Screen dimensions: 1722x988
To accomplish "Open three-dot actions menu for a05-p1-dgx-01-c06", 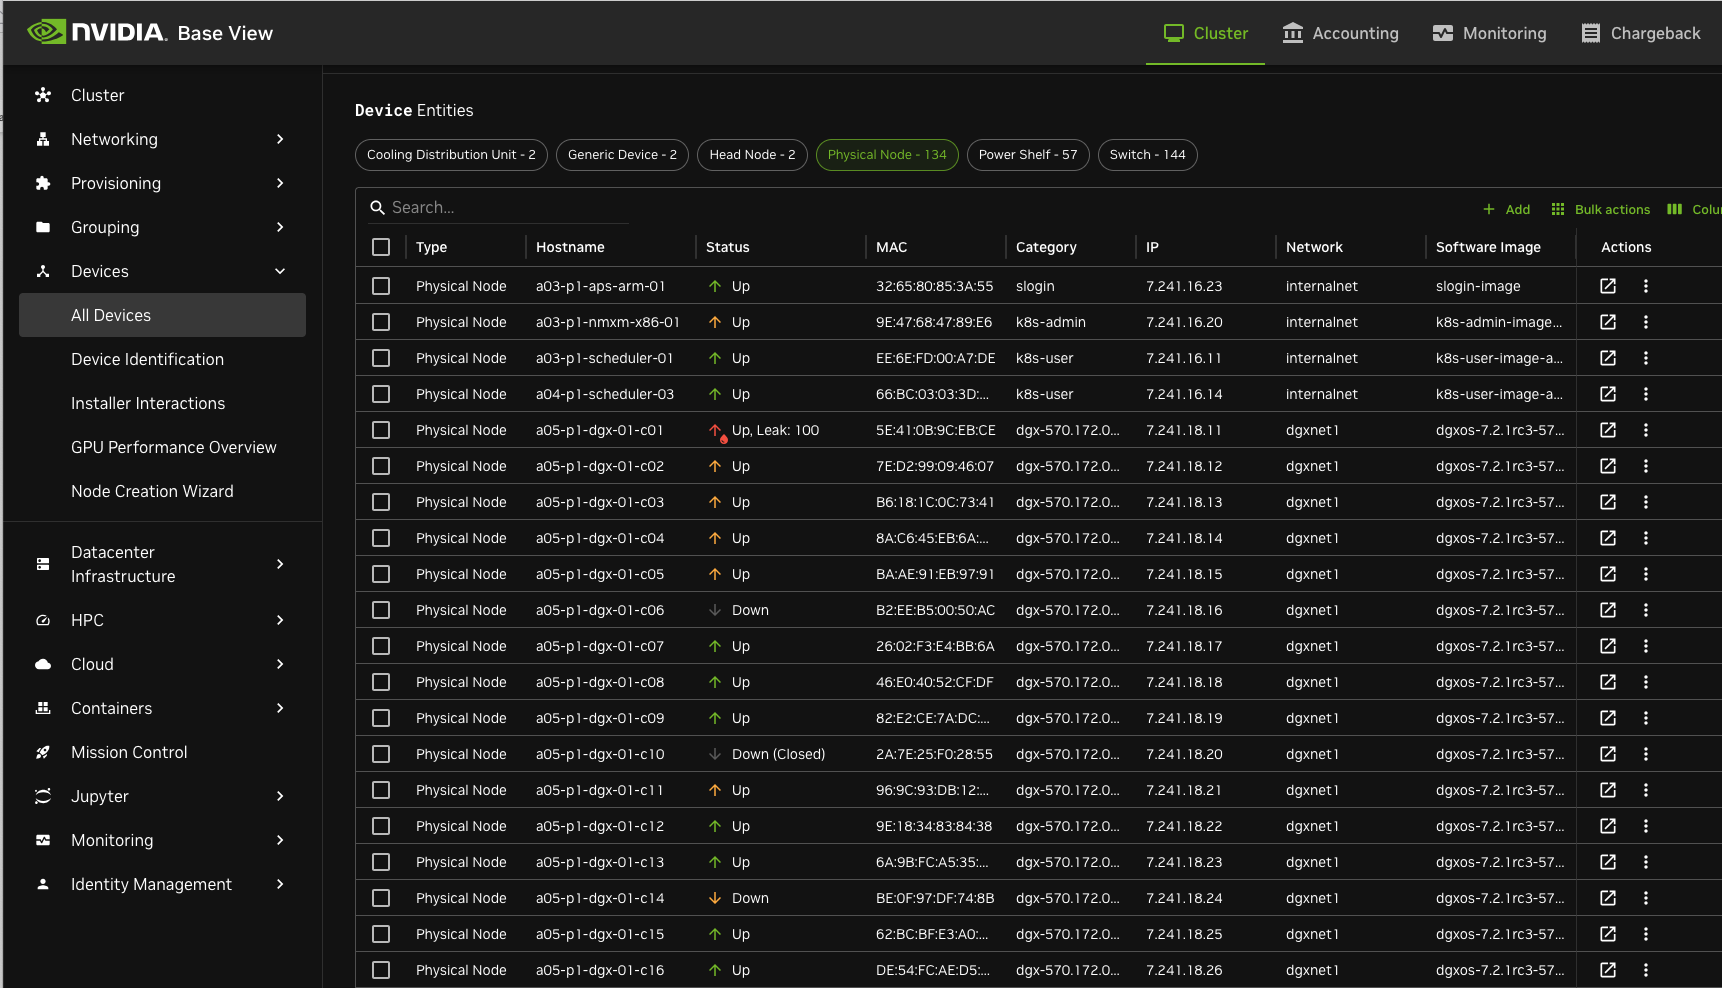I will click(1645, 610).
